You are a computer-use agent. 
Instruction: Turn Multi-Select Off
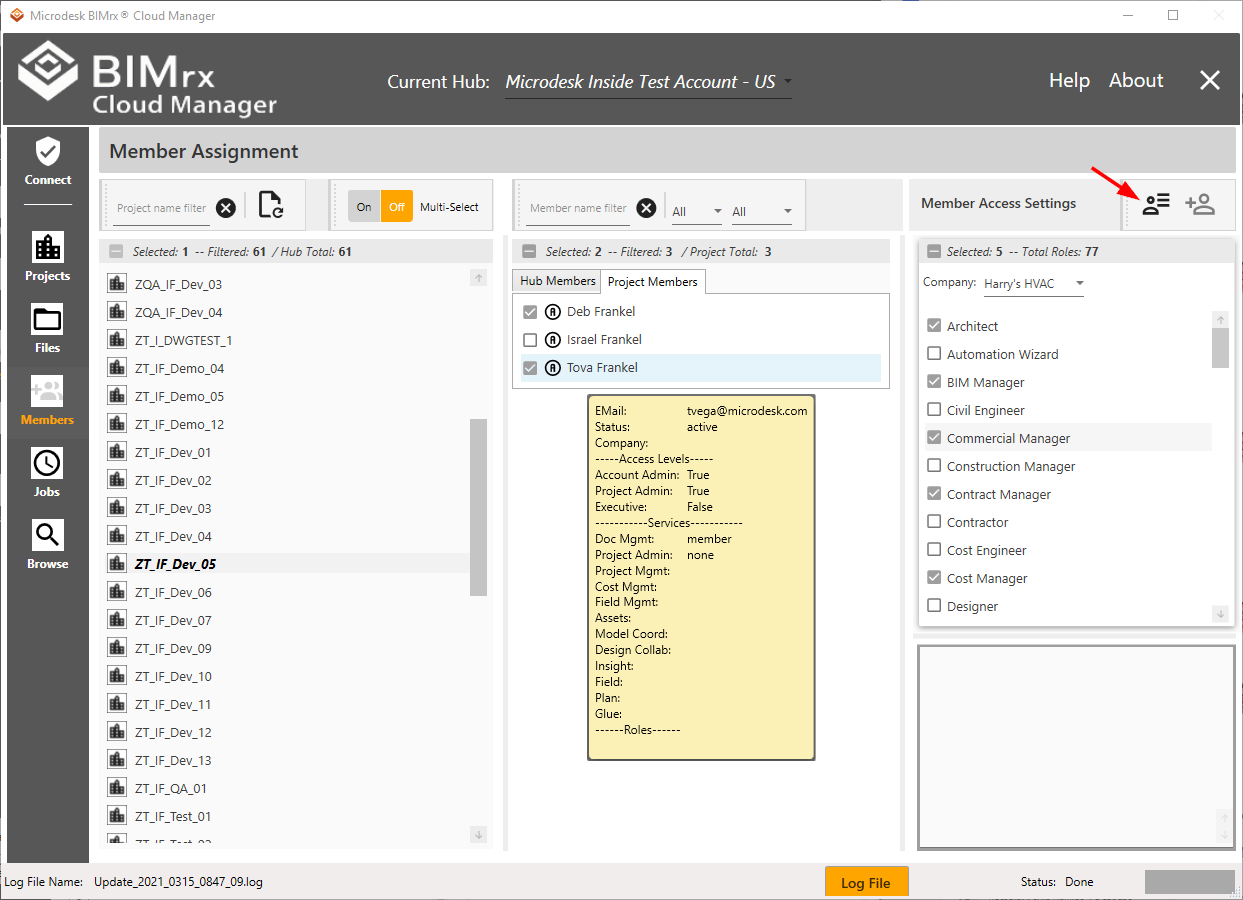[x=397, y=207]
